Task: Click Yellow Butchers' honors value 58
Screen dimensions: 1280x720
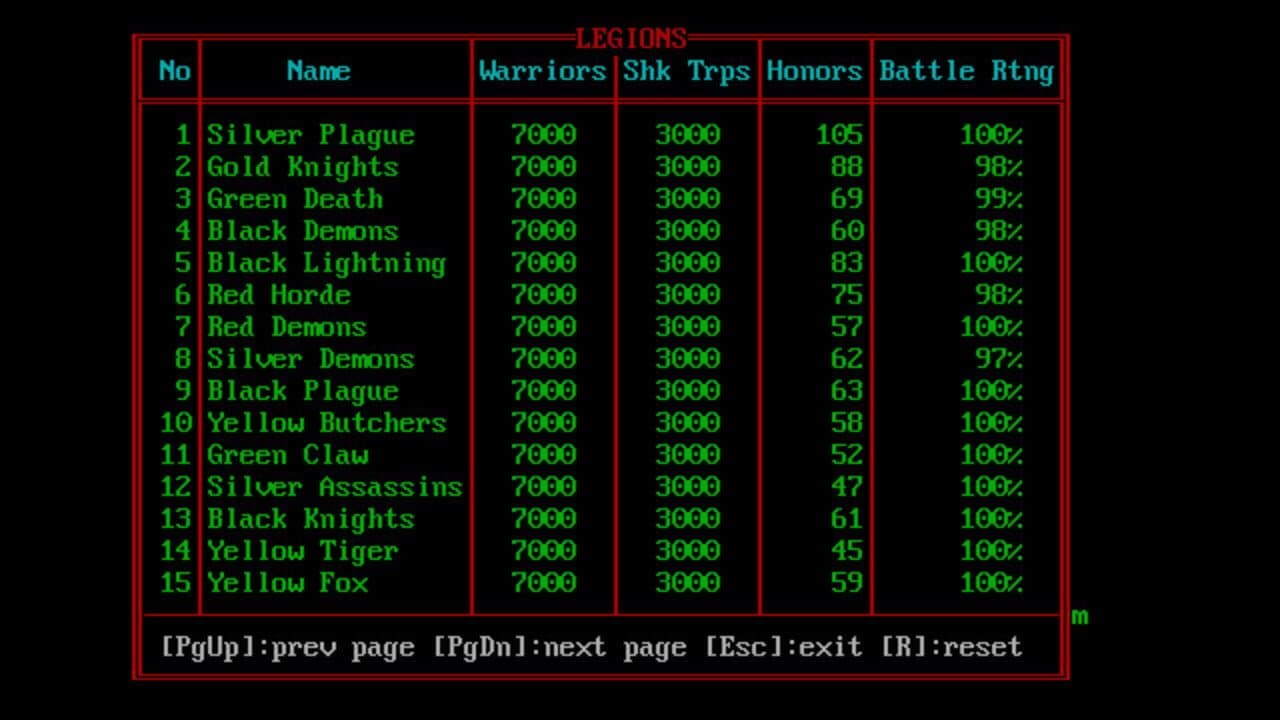Action: (x=847, y=423)
